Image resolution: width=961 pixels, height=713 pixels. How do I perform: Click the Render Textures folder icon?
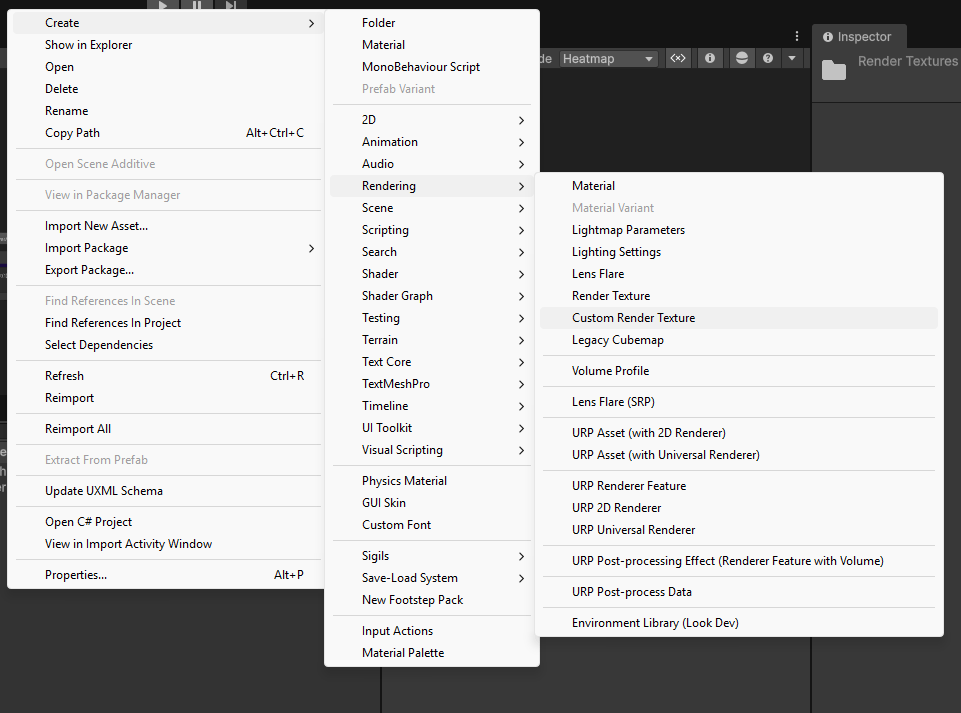(x=833, y=69)
